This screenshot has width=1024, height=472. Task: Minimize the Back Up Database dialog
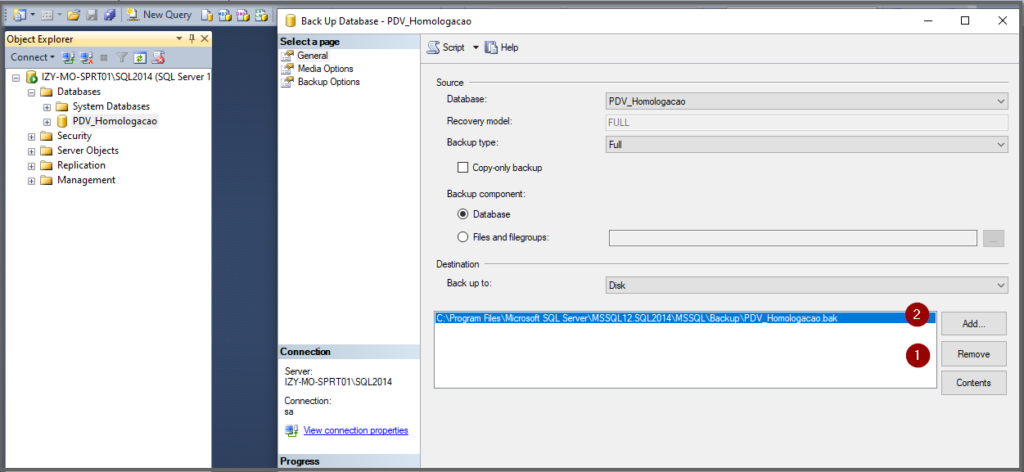927,21
